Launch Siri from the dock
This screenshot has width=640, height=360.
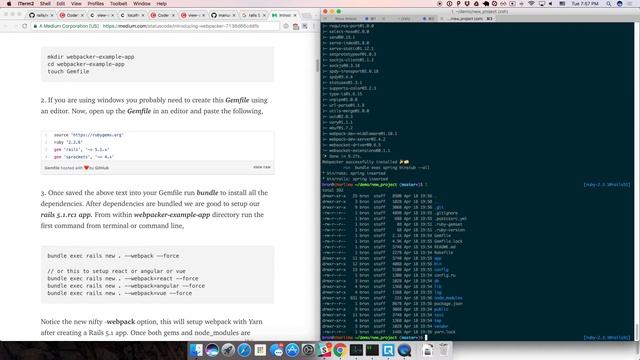212,350
